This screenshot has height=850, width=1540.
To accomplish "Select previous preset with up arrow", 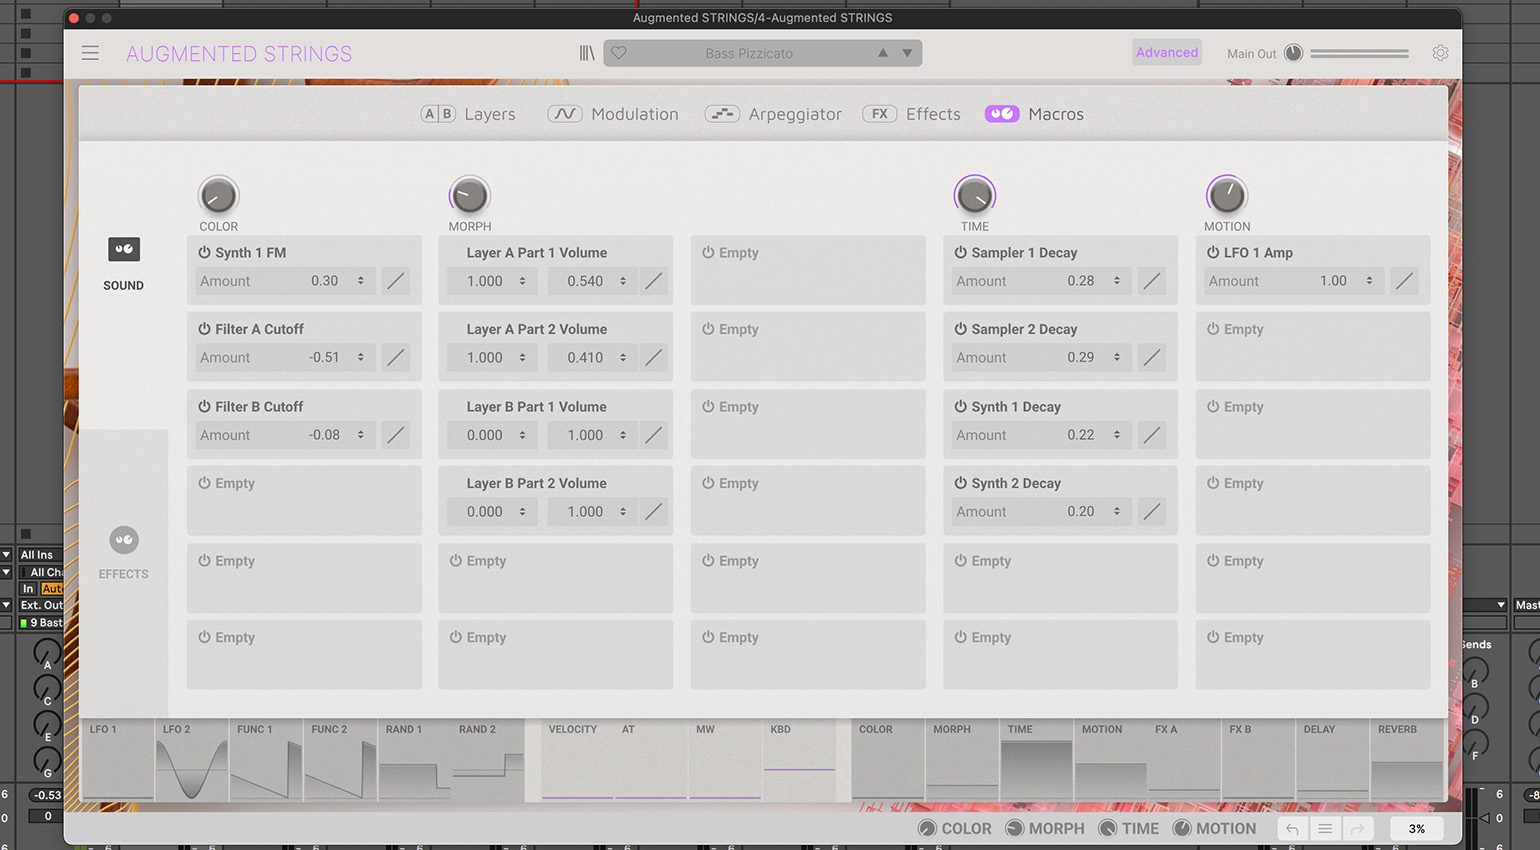I will tap(883, 53).
